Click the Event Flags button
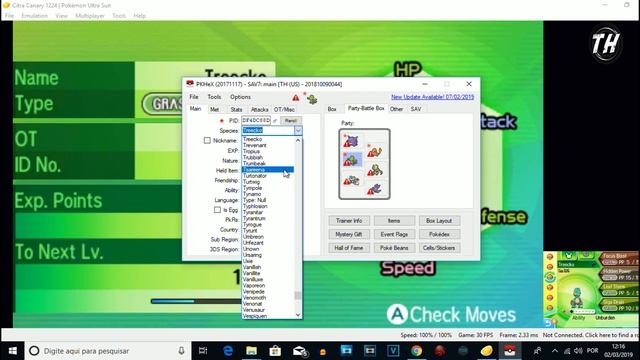The height and width of the screenshot is (360, 640). coord(394,234)
